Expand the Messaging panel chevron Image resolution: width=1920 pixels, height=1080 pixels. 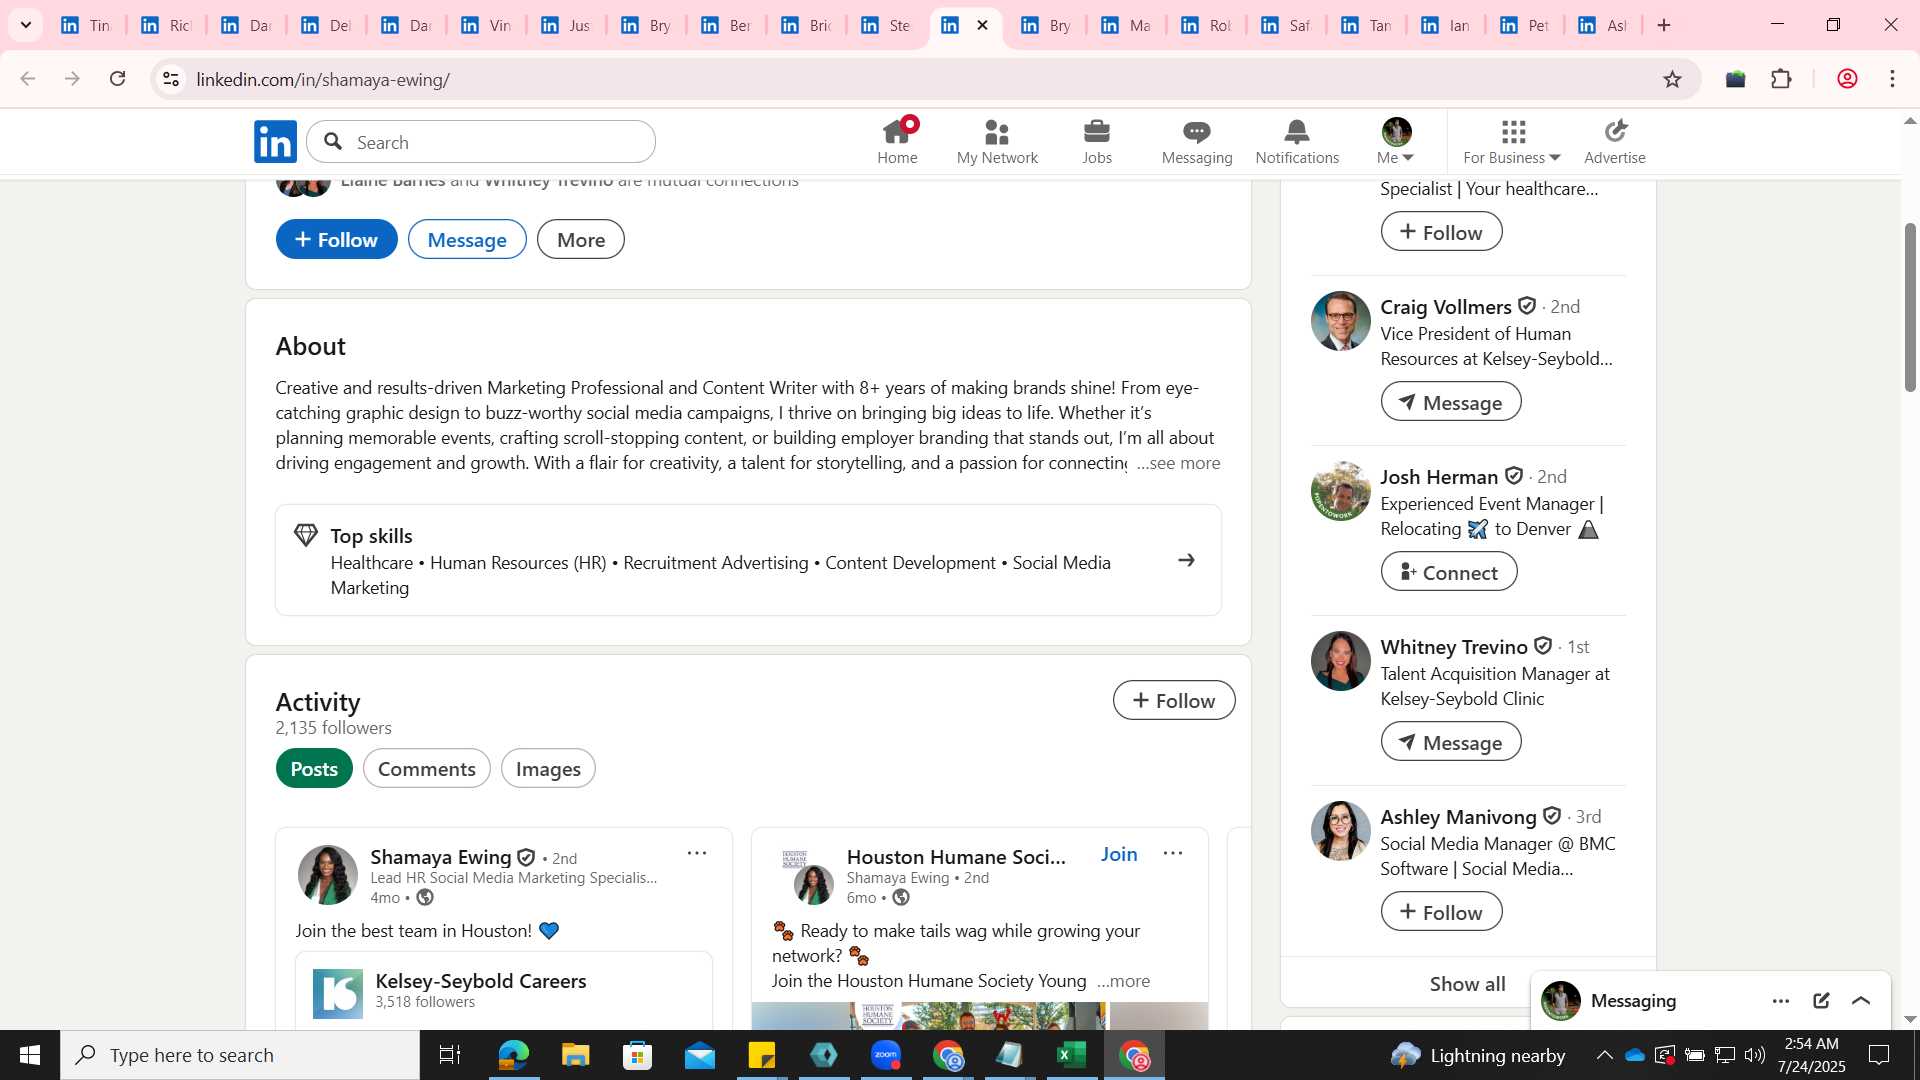pos(1861,1001)
